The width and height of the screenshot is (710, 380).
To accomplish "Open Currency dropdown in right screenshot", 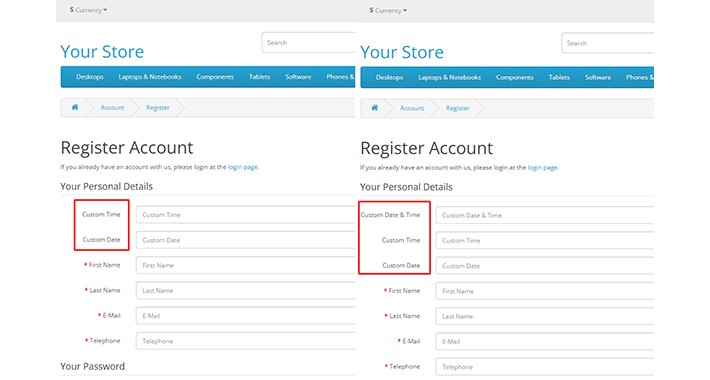I will point(388,10).
